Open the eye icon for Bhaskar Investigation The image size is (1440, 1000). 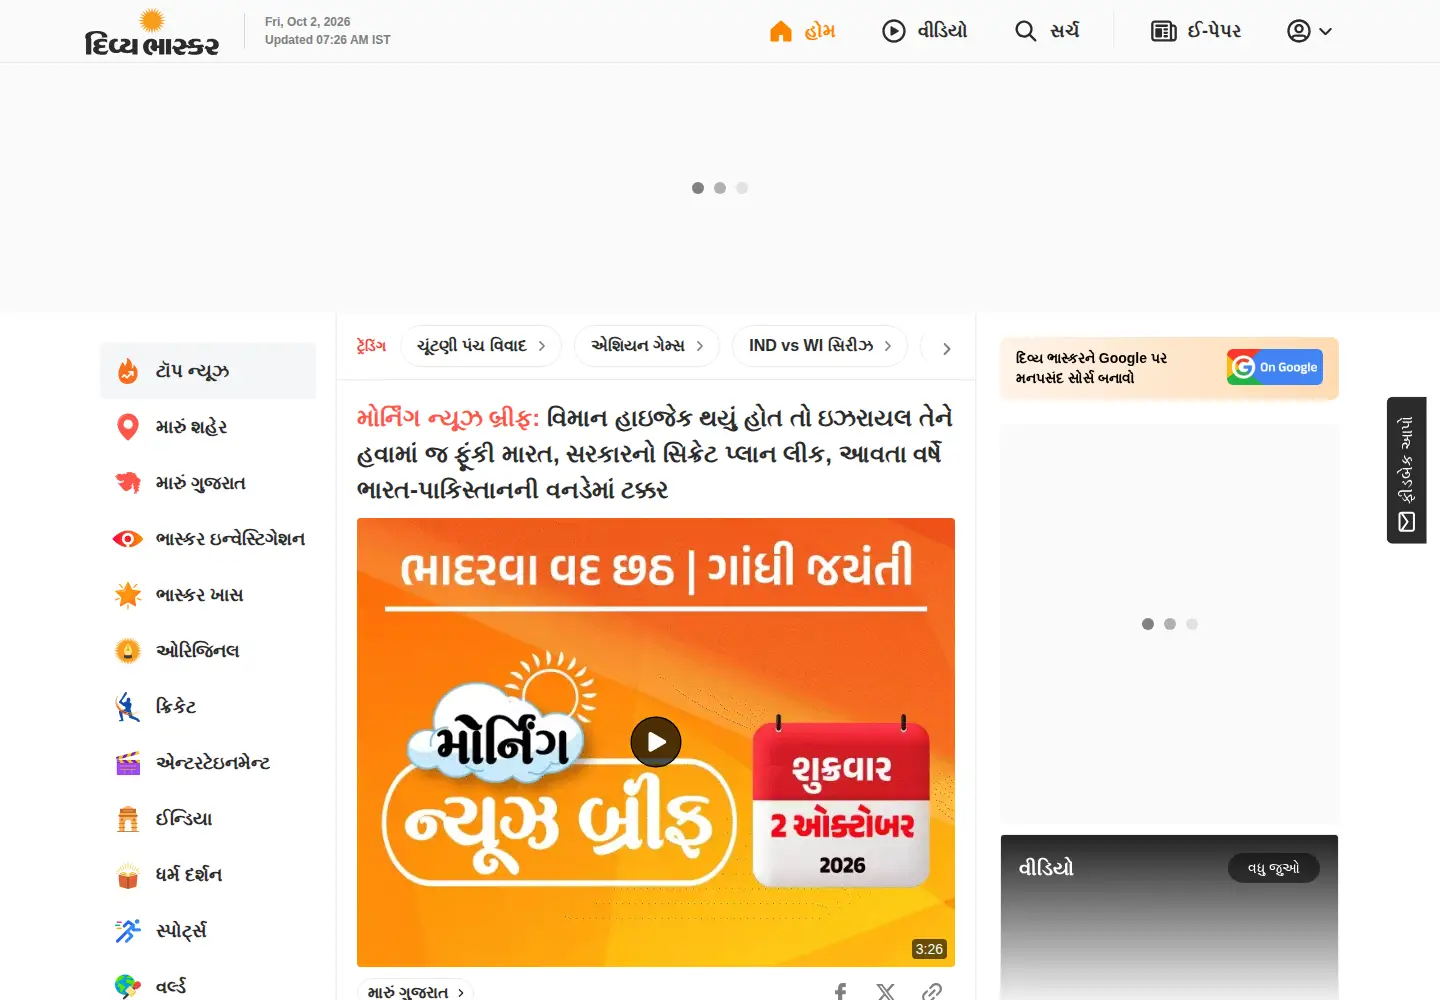128,539
